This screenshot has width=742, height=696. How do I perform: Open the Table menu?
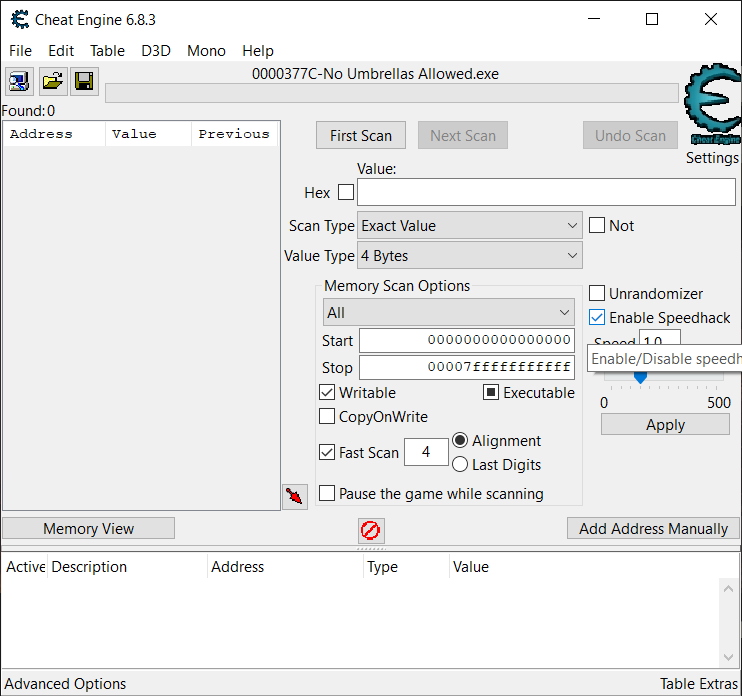tap(107, 51)
